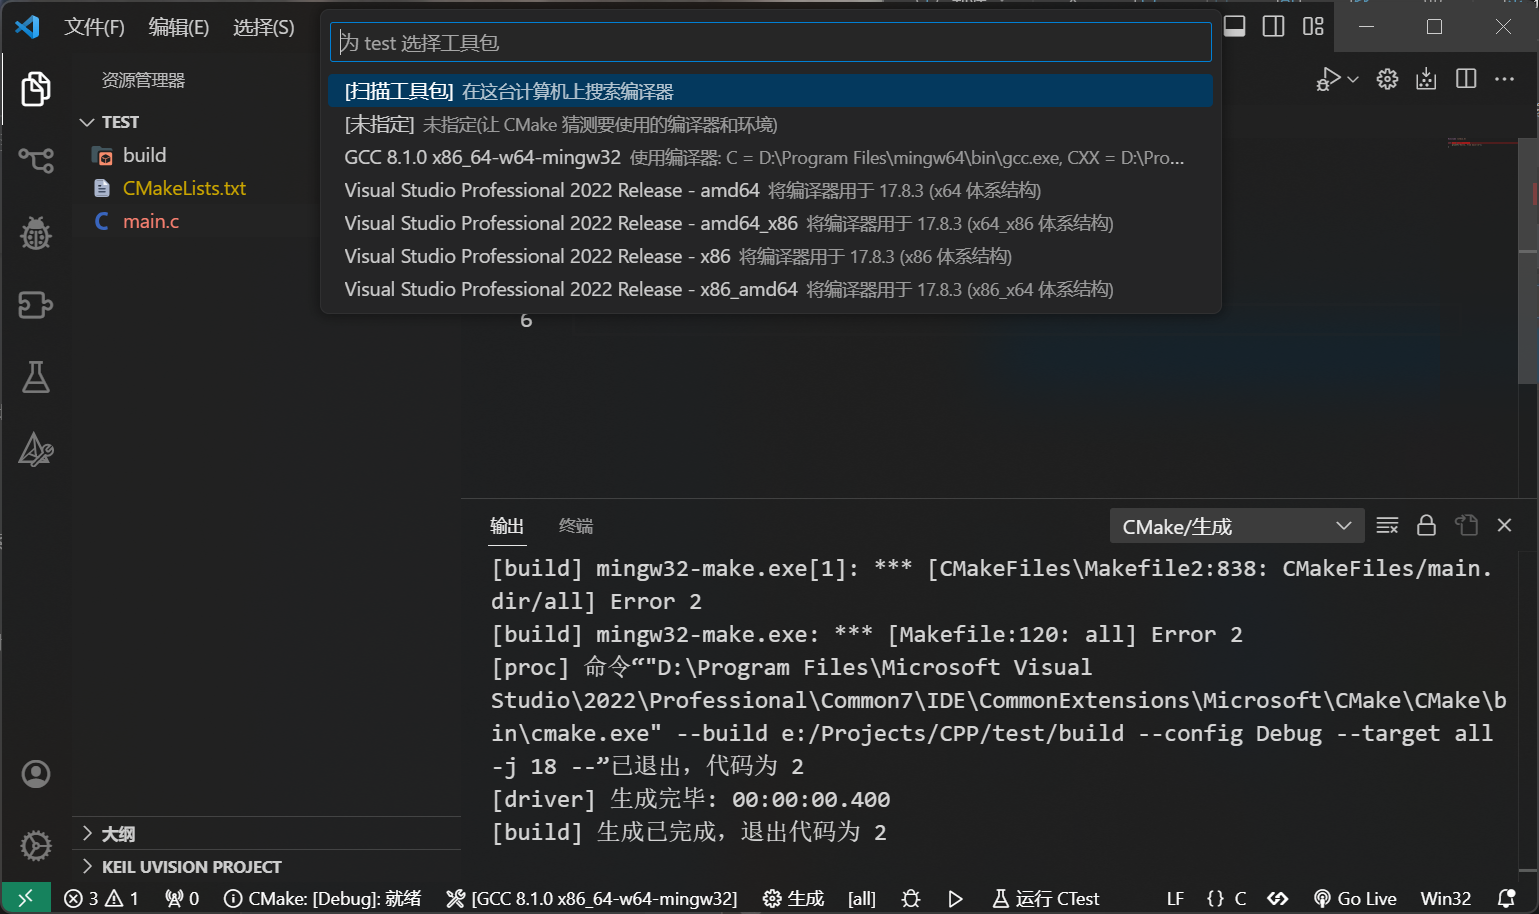Open the CMake tools sidebar icon
This screenshot has width=1539, height=914.
tap(36, 450)
